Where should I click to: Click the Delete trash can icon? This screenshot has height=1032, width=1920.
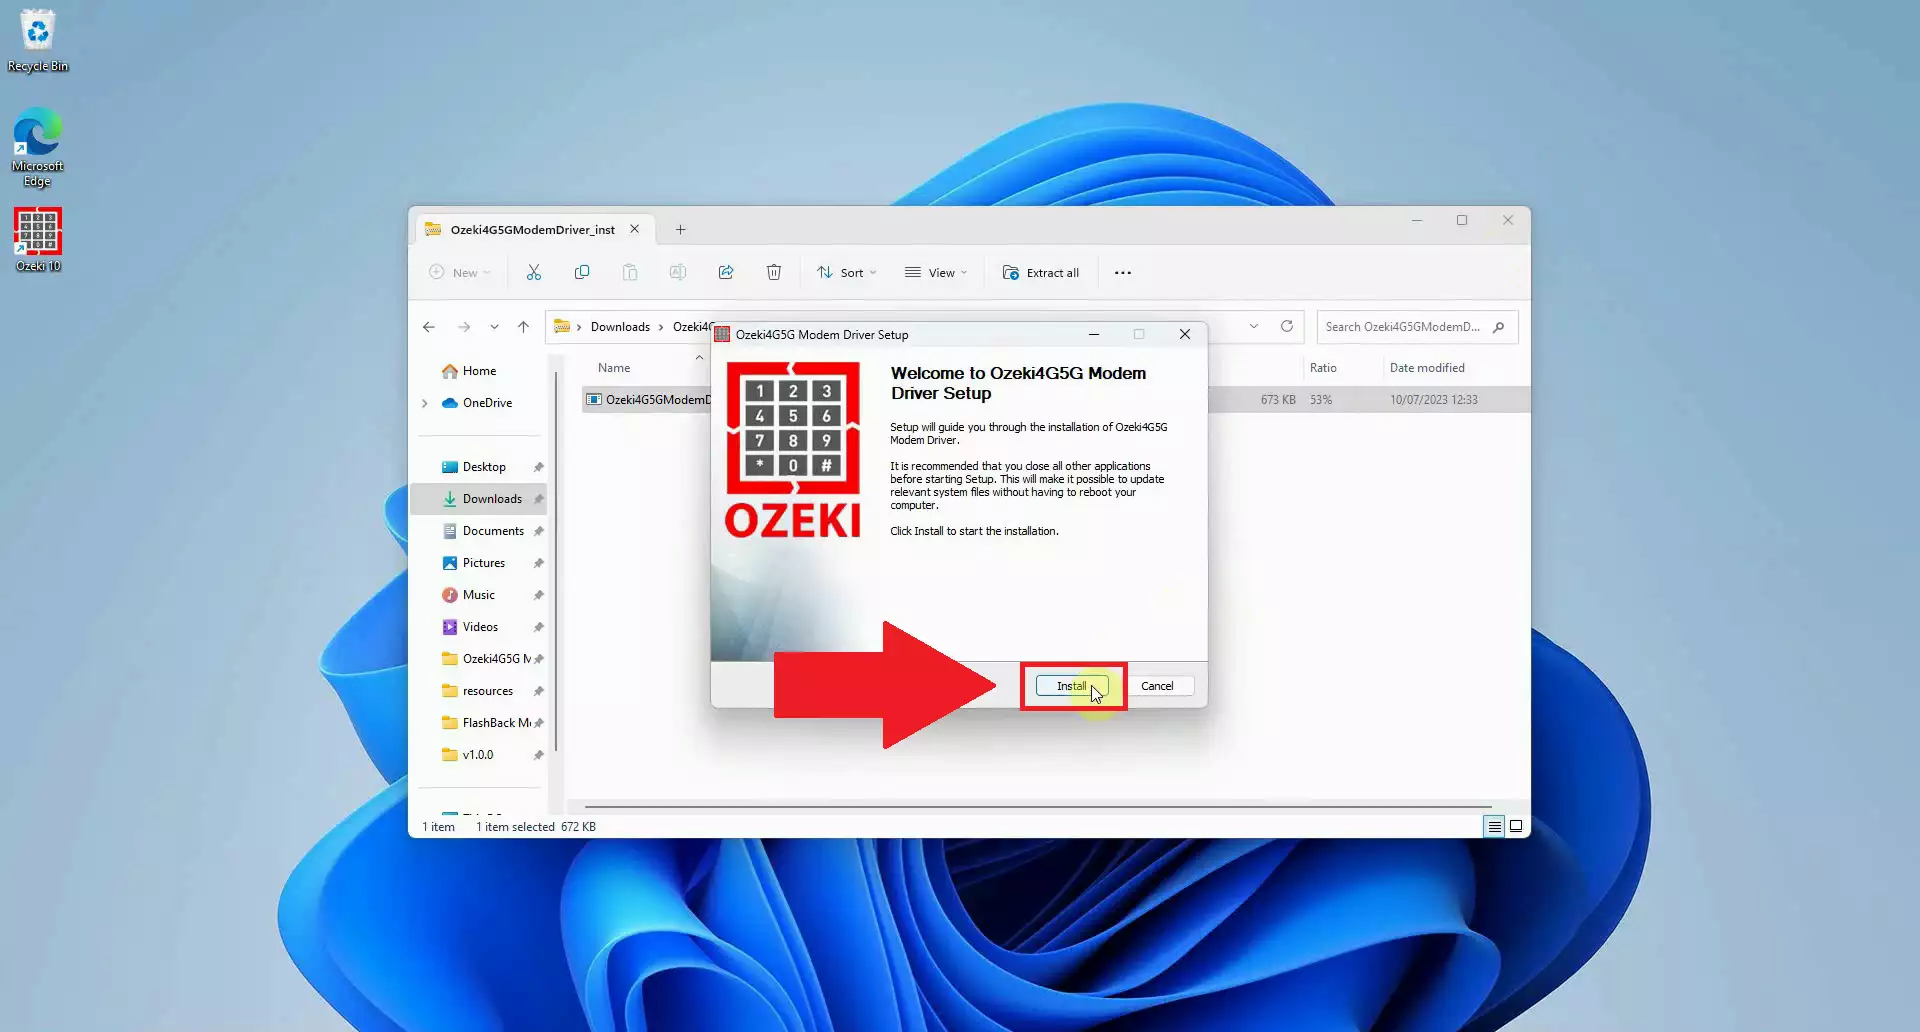click(774, 273)
